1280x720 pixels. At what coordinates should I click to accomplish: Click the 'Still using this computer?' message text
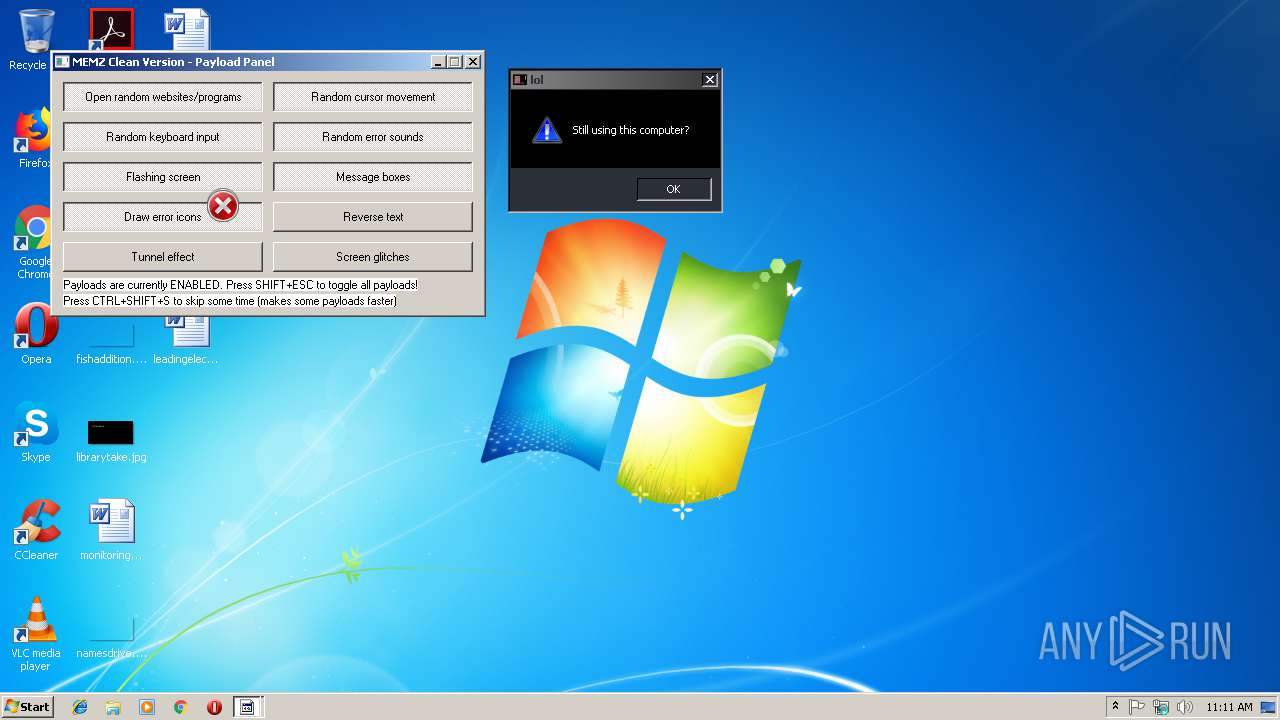(631, 130)
